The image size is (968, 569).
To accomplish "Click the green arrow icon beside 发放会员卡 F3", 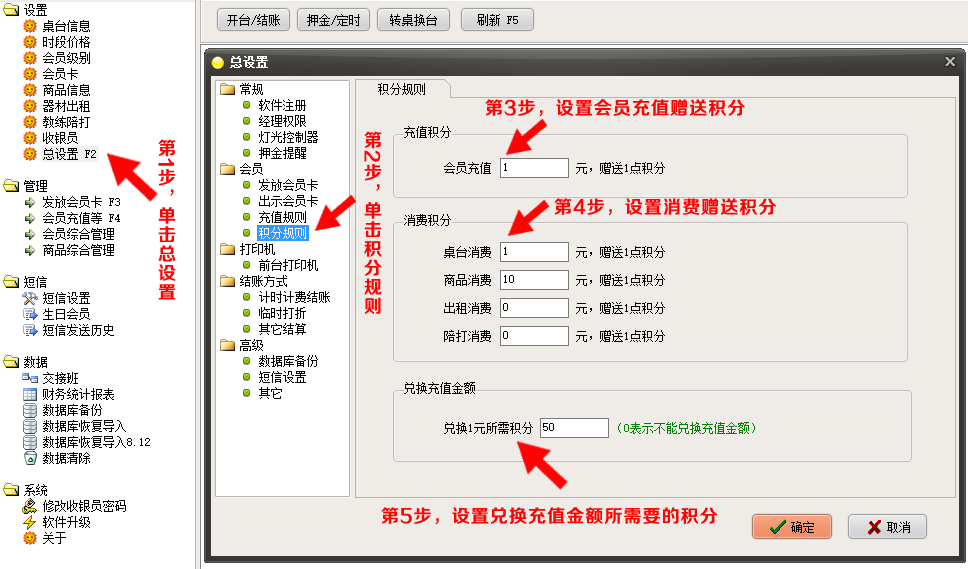I will (x=30, y=202).
